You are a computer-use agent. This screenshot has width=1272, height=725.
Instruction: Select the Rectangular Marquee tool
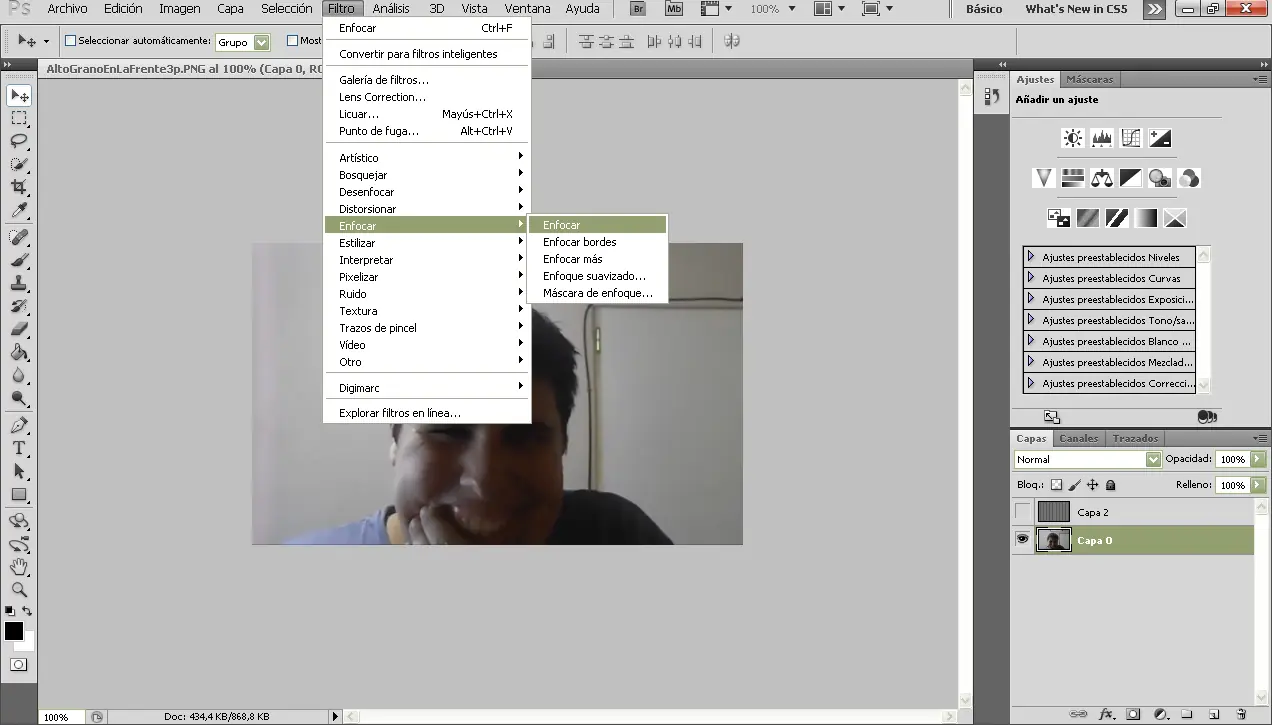[x=19, y=118]
